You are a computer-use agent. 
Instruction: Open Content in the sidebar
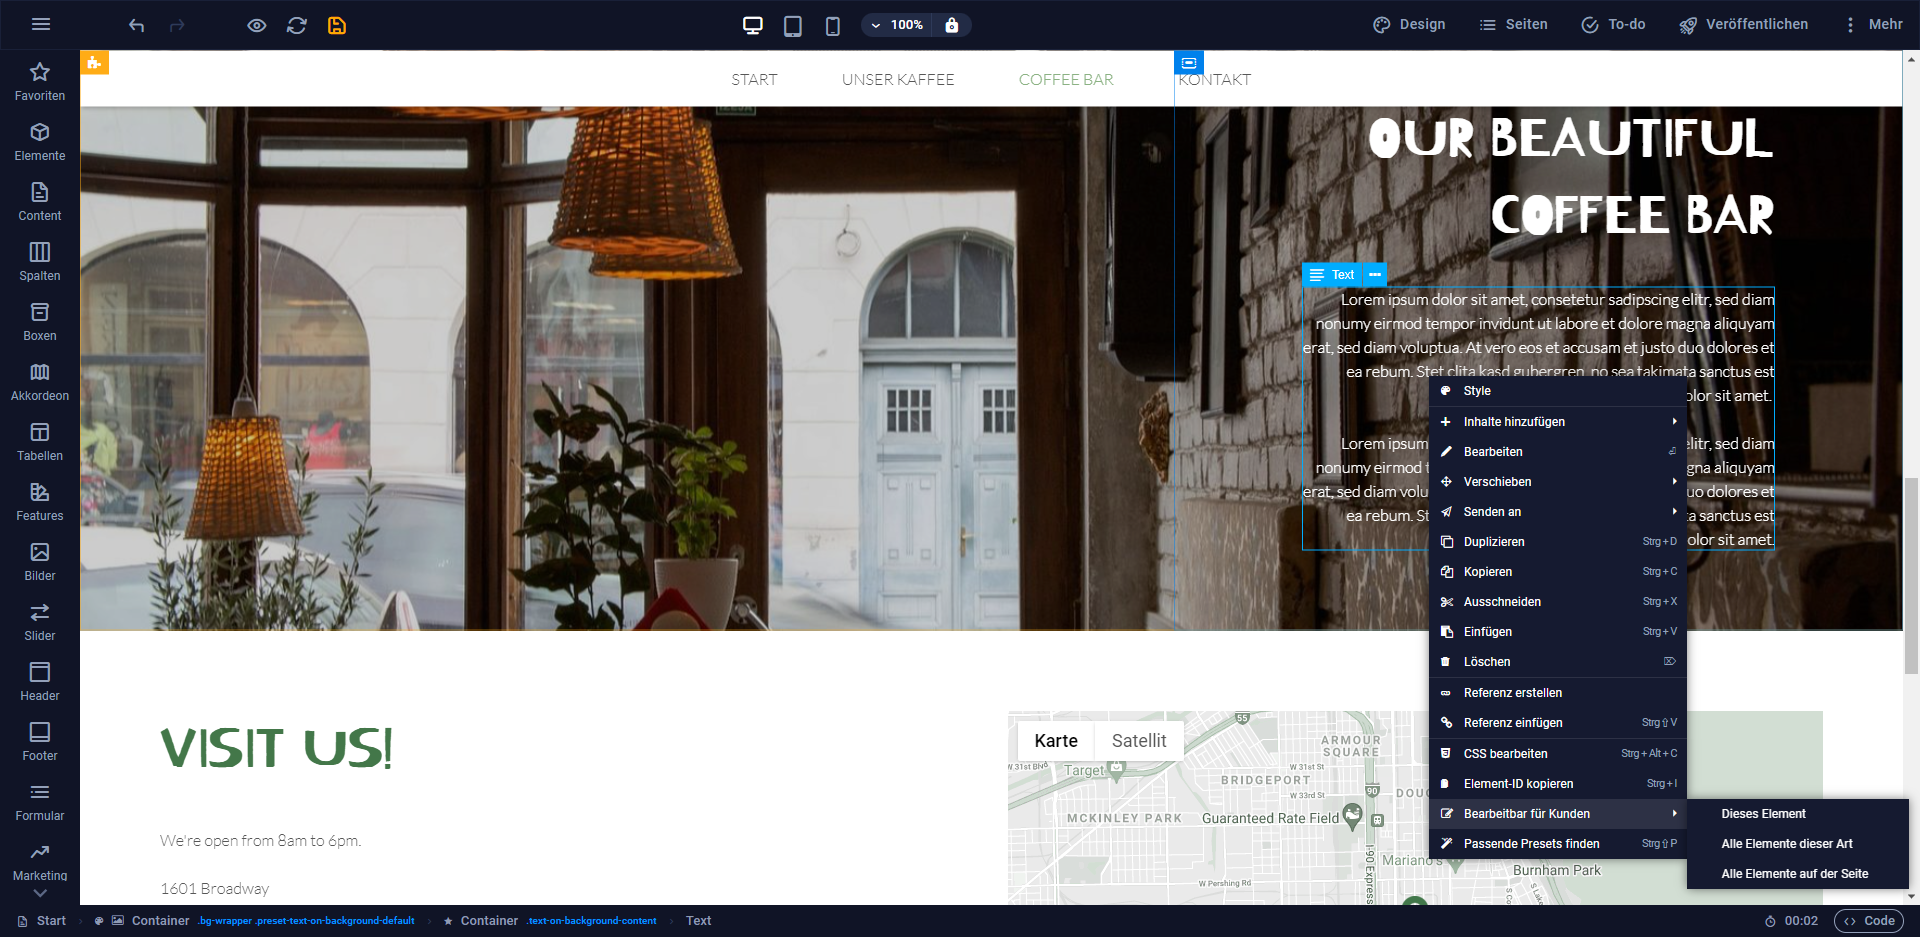pos(40,201)
